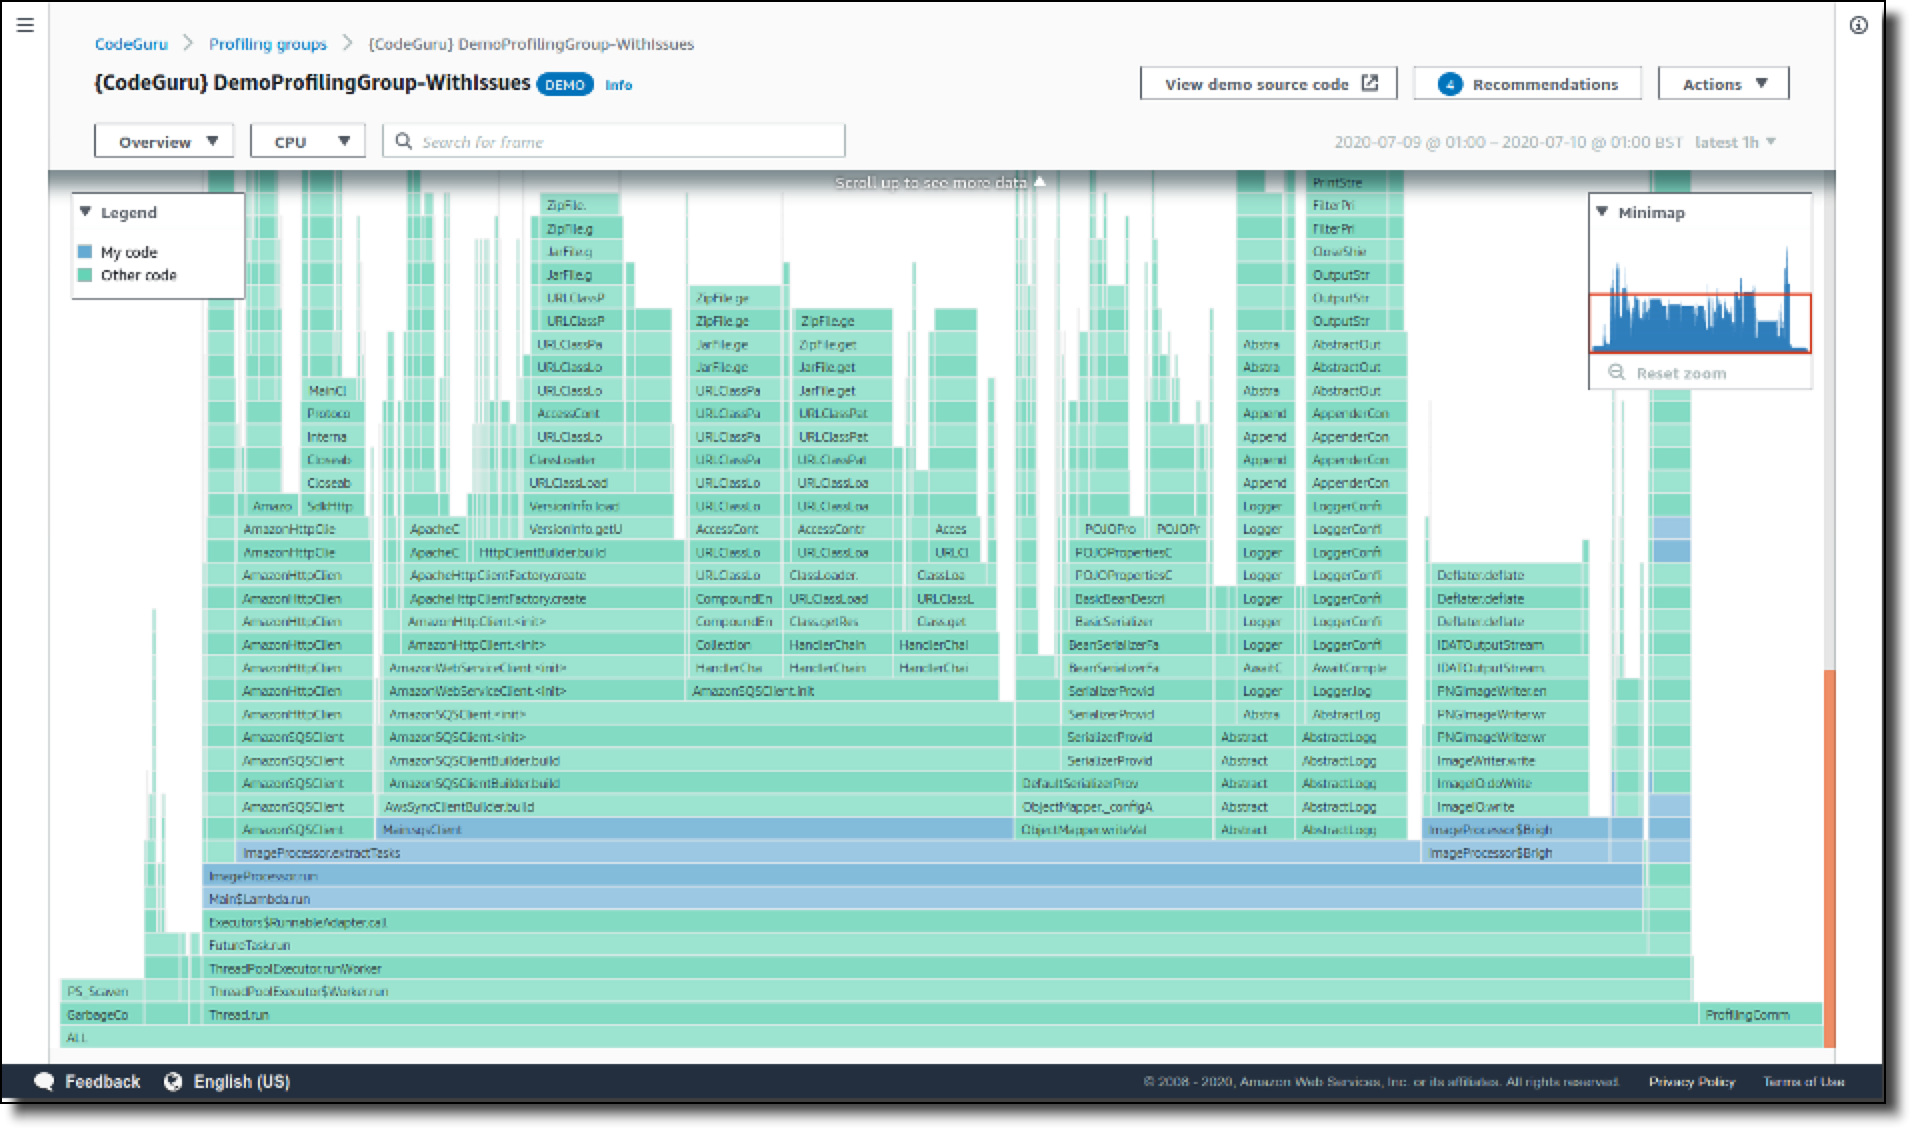
Task: Click the Collection frame
Action: click(x=735, y=645)
